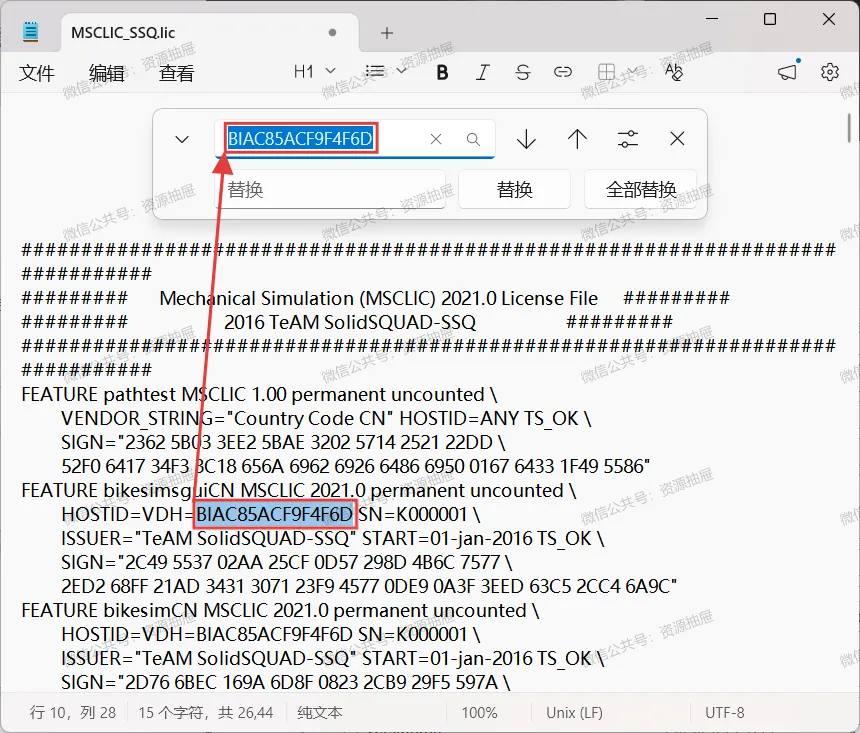Open Notepad settings gear
Screen dimensions: 860x733
pyautogui.click(x=829, y=72)
